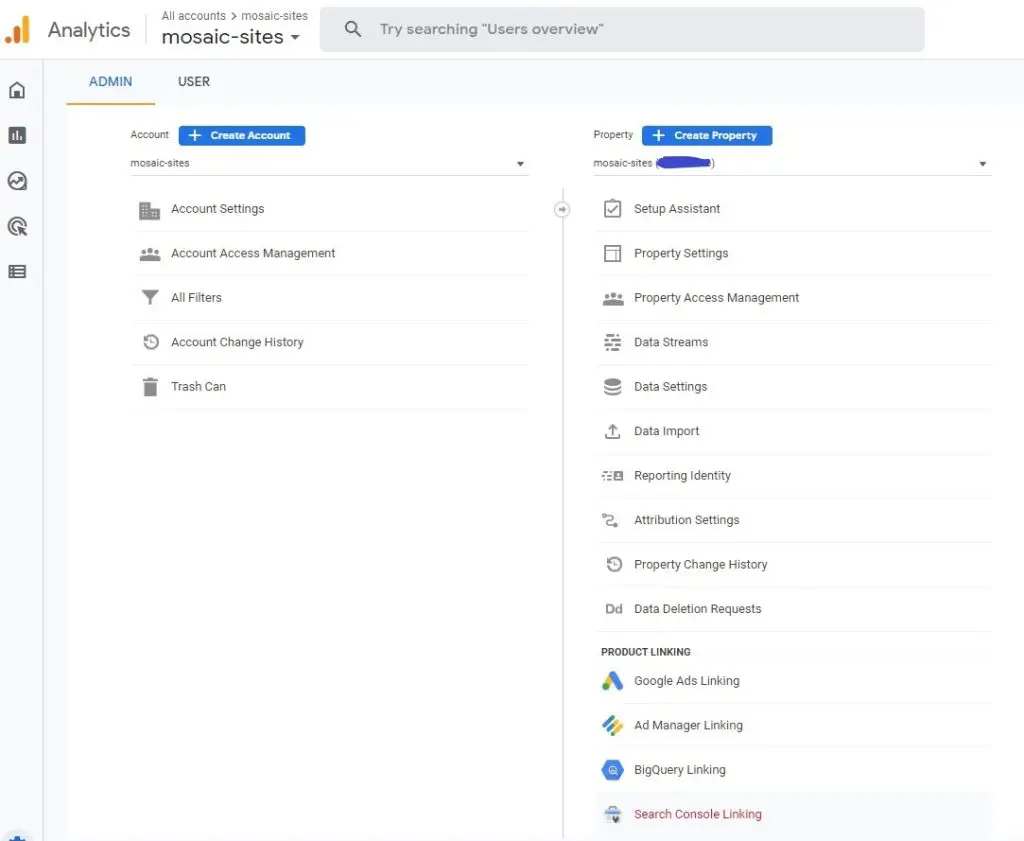Click the Reporting Identity icon

613,476
